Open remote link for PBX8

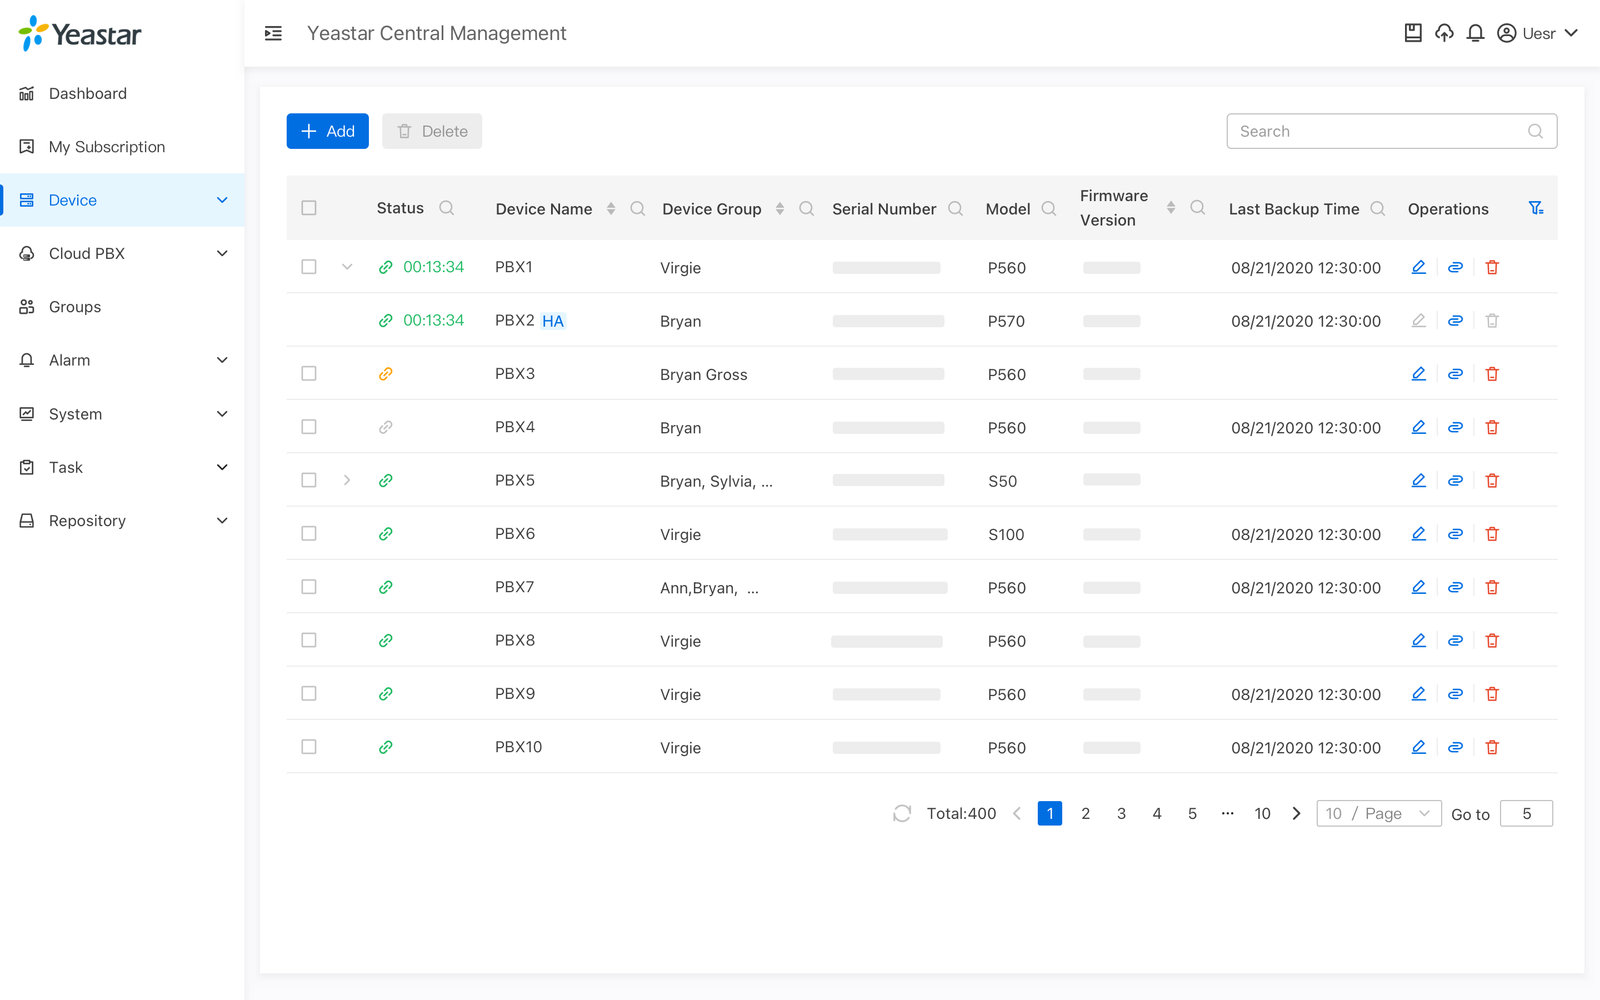click(1455, 641)
